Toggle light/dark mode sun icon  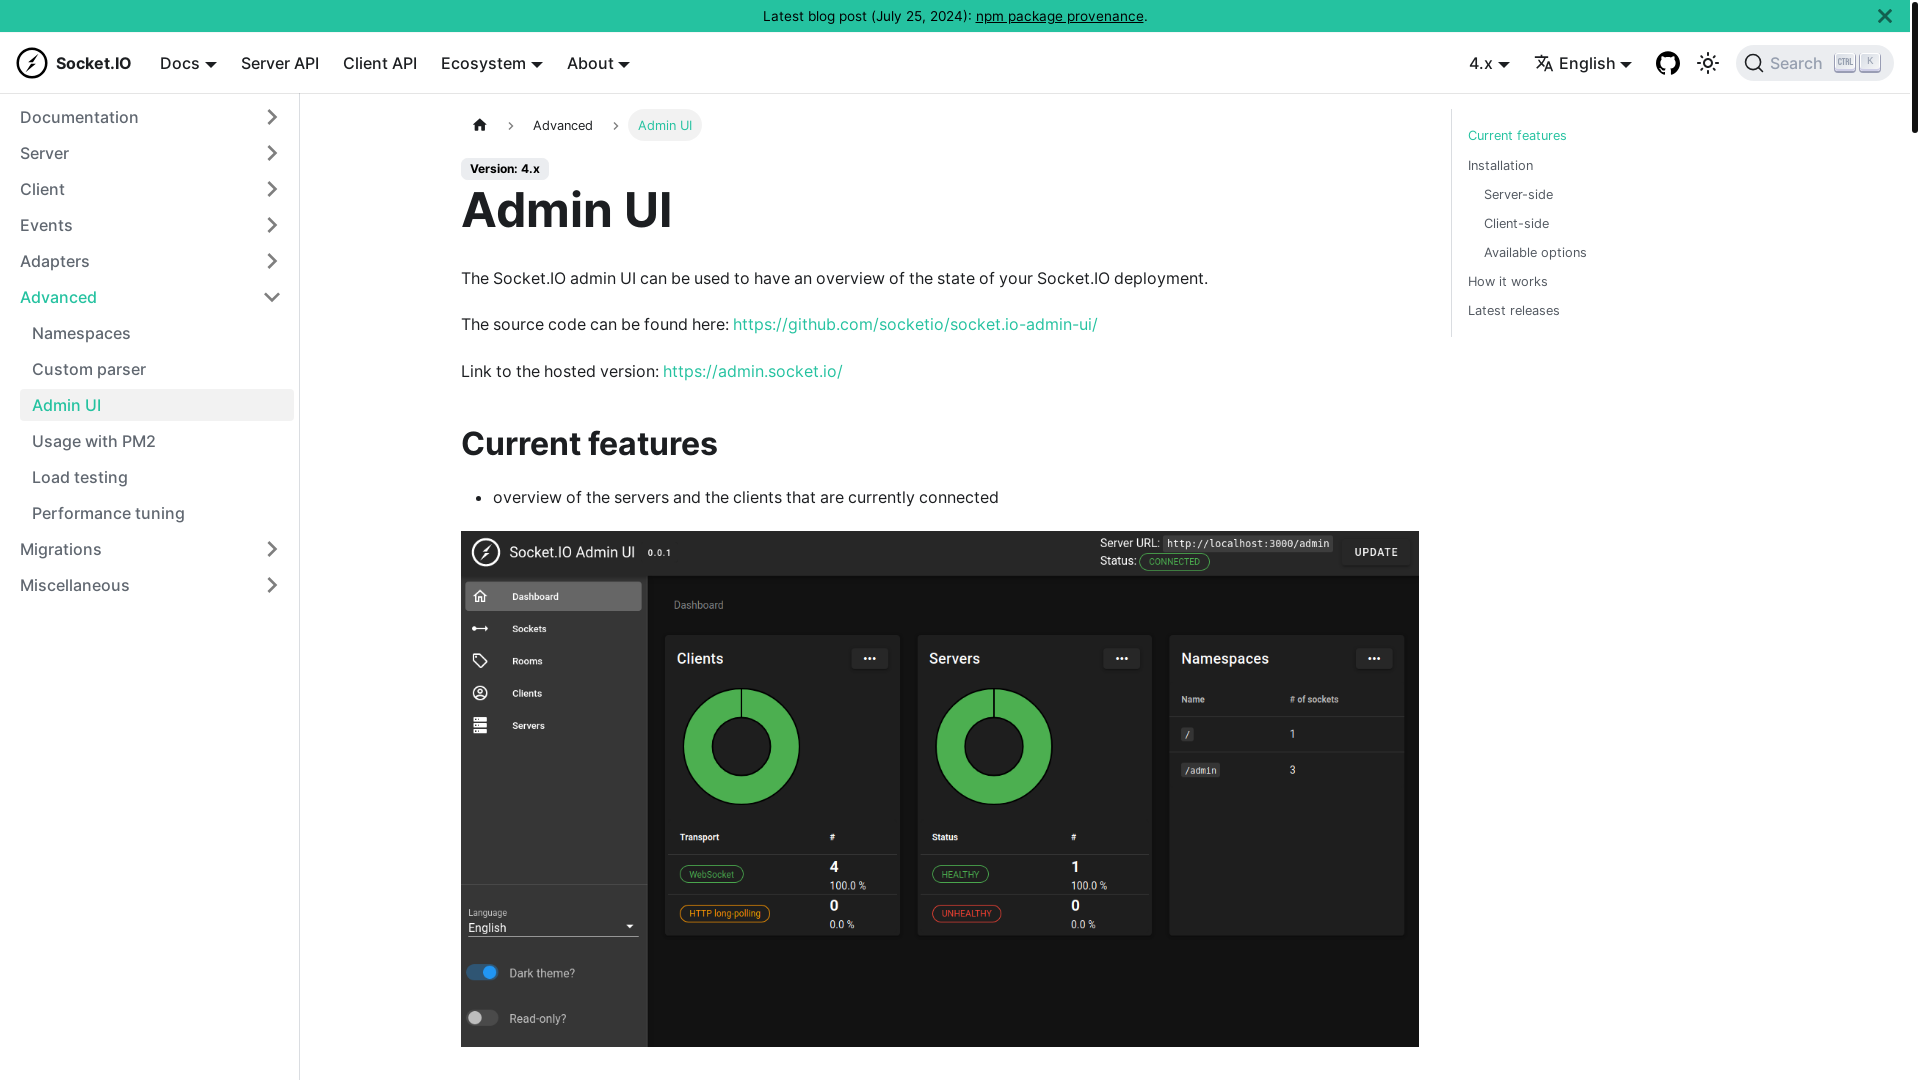[1708, 63]
